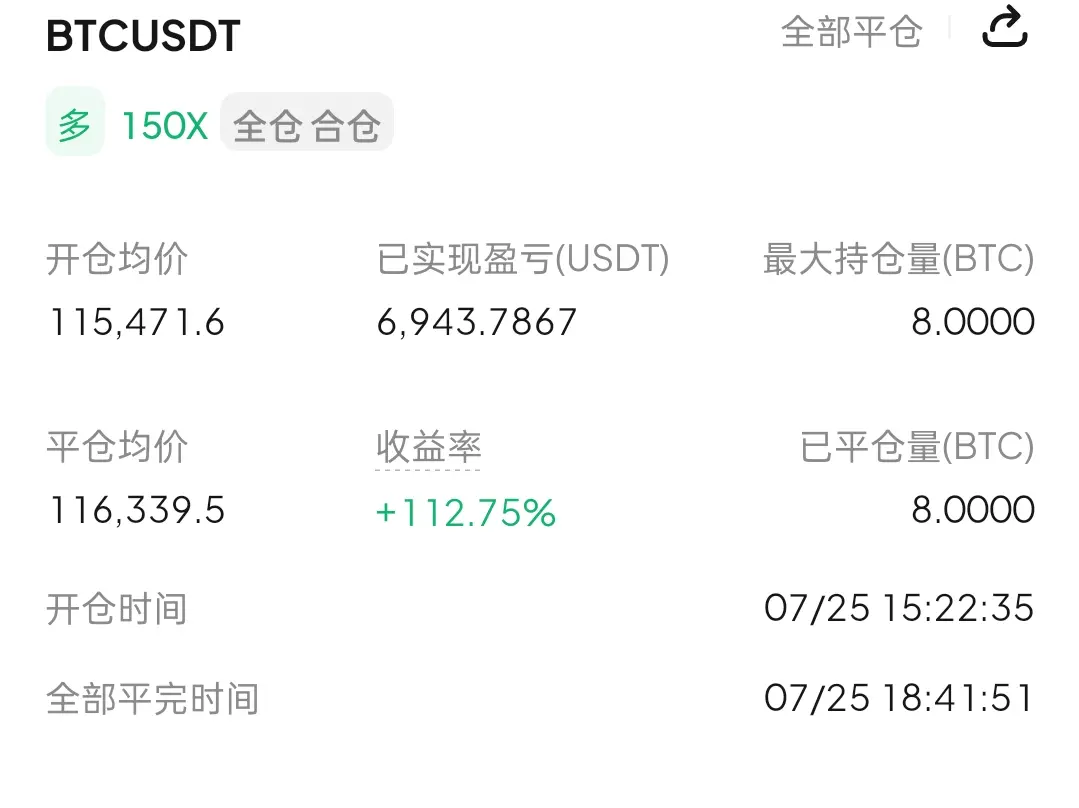The width and height of the screenshot is (1079, 808).
Task: Select the 150X leverage label
Action: point(164,126)
